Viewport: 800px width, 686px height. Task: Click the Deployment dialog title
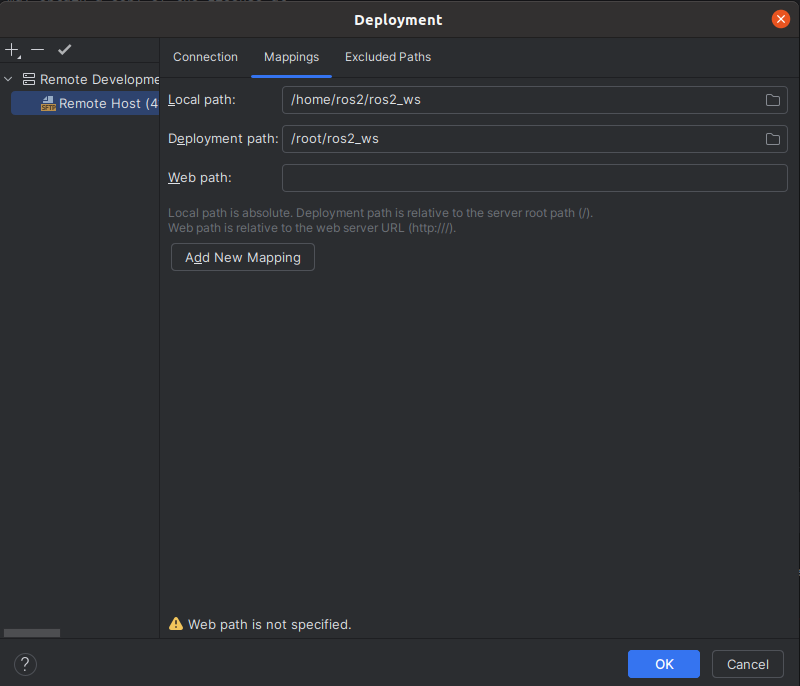point(398,20)
